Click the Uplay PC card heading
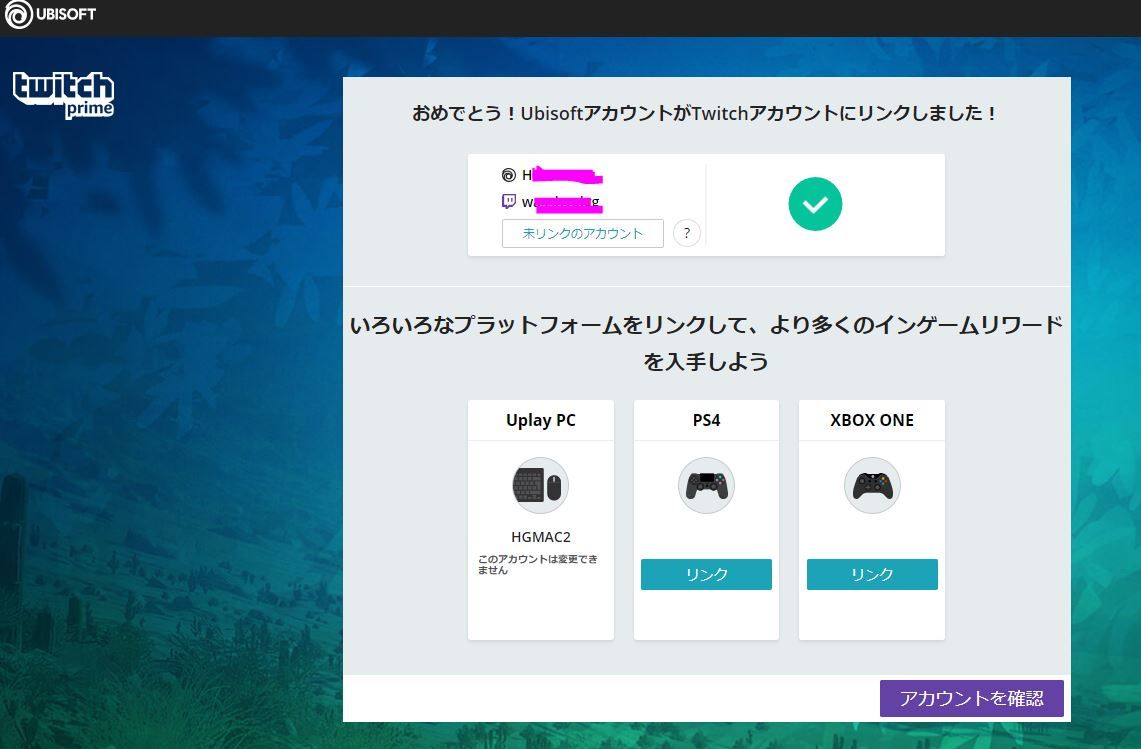 point(541,420)
